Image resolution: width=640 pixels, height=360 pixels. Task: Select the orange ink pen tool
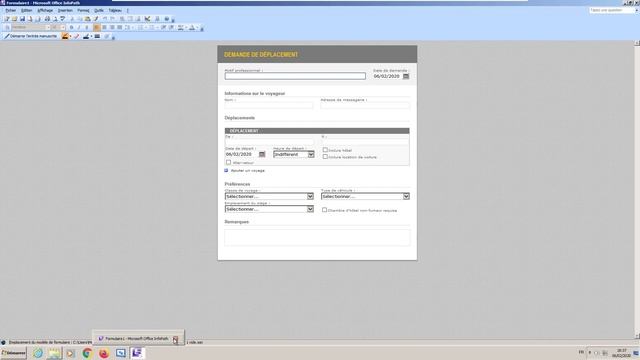[65, 36]
